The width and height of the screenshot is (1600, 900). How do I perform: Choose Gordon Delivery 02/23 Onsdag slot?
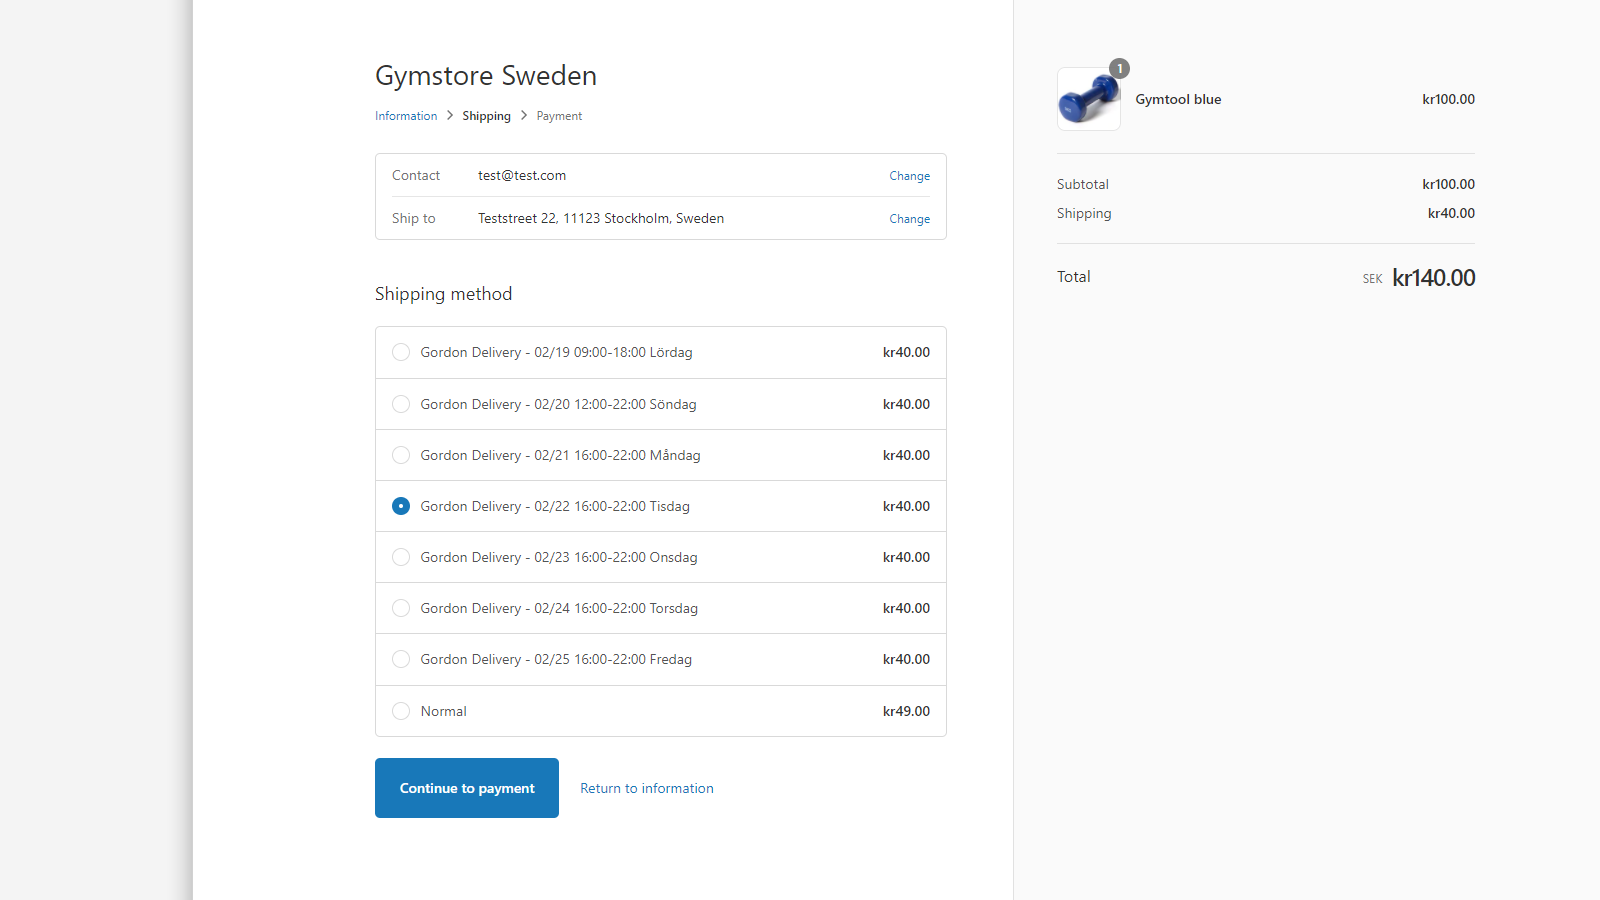click(x=401, y=557)
